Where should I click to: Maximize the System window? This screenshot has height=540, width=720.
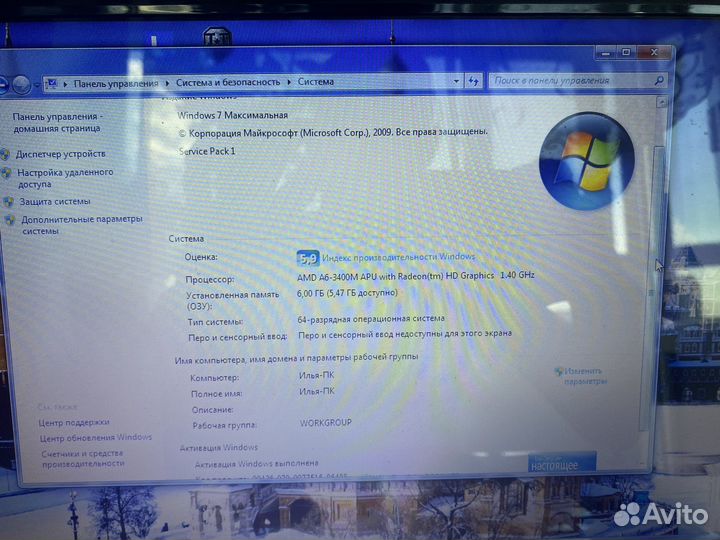[x=626, y=52]
